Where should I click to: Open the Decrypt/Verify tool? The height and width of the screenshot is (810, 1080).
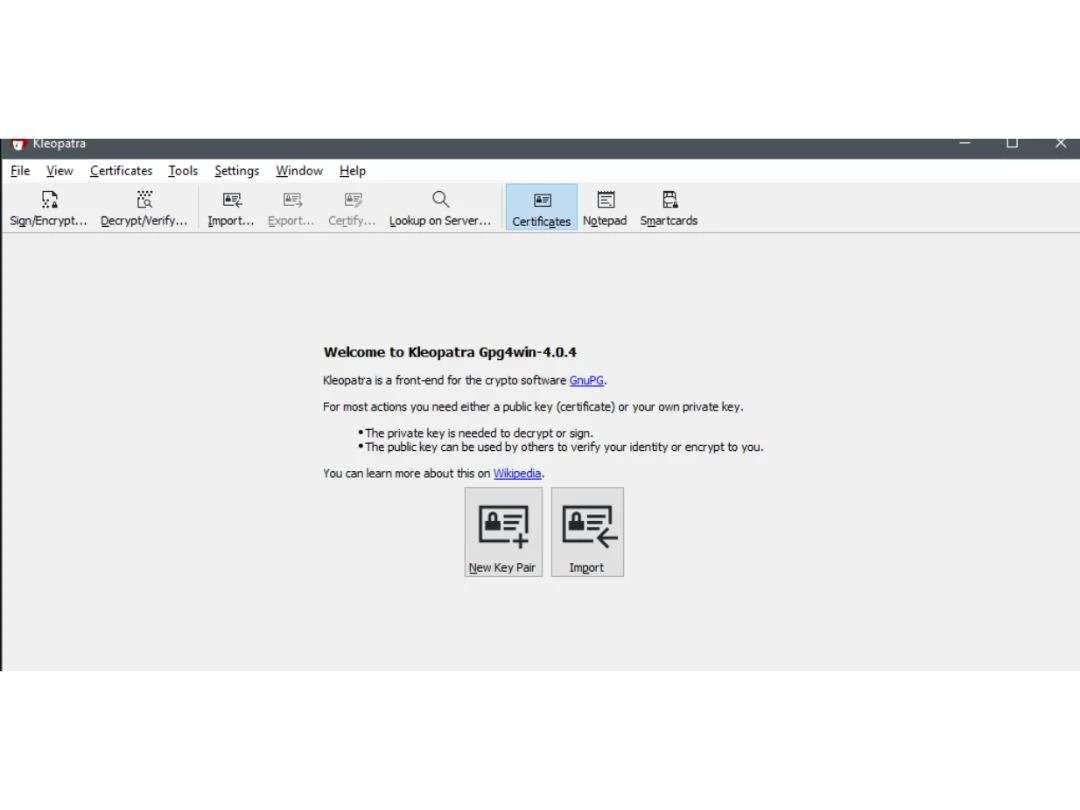[143, 207]
